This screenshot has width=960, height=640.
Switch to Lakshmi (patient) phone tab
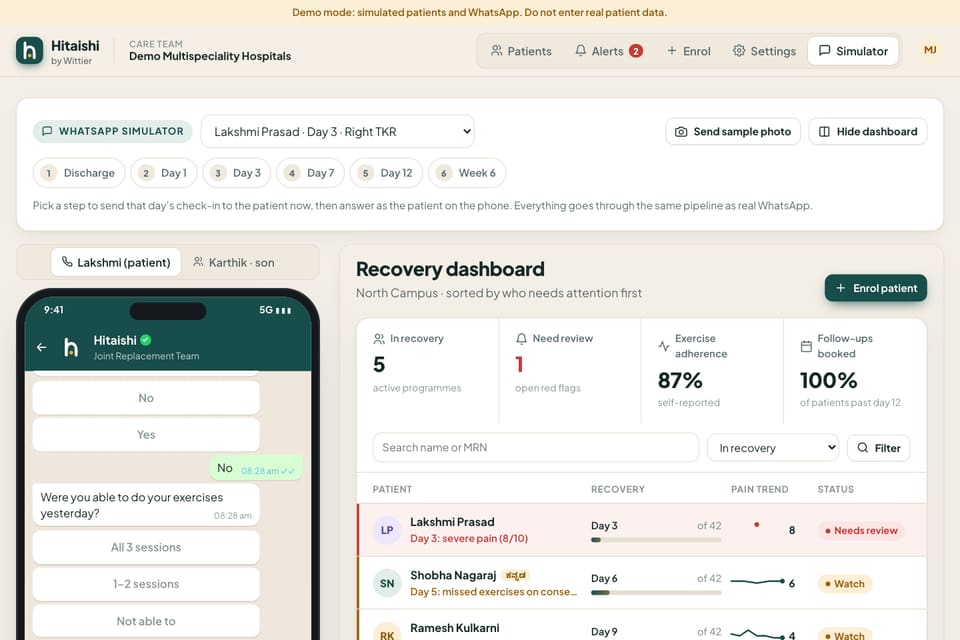pyautogui.click(x=116, y=262)
